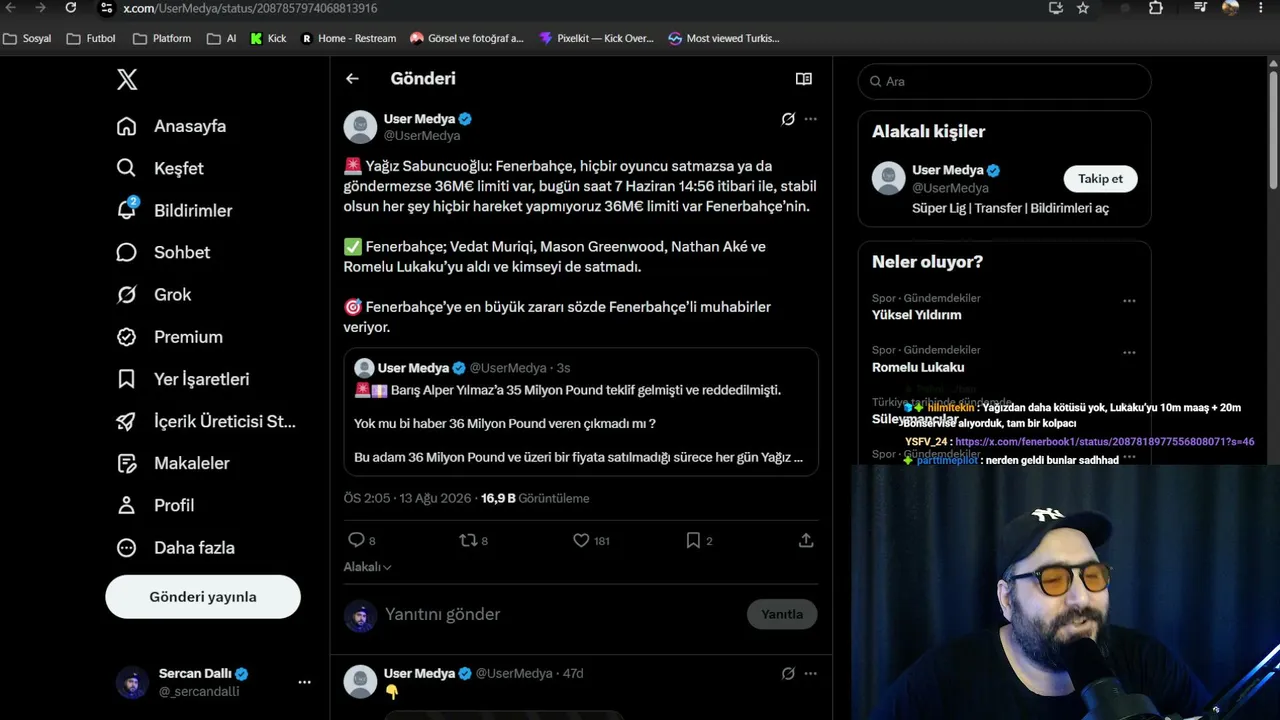The height and width of the screenshot is (720, 1280).
Task: Click the Grok icon on the main post
Action: point(788,119)
